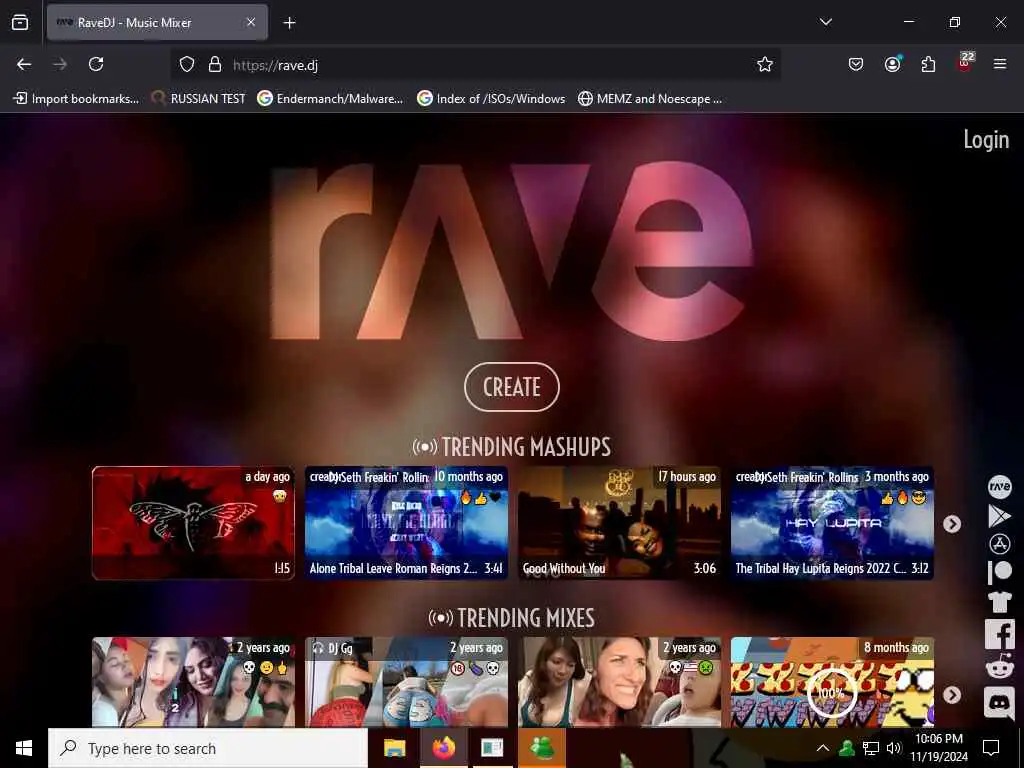Open the list all tabs chevron
Screen dimensions: 1024x768
[825, 22]
